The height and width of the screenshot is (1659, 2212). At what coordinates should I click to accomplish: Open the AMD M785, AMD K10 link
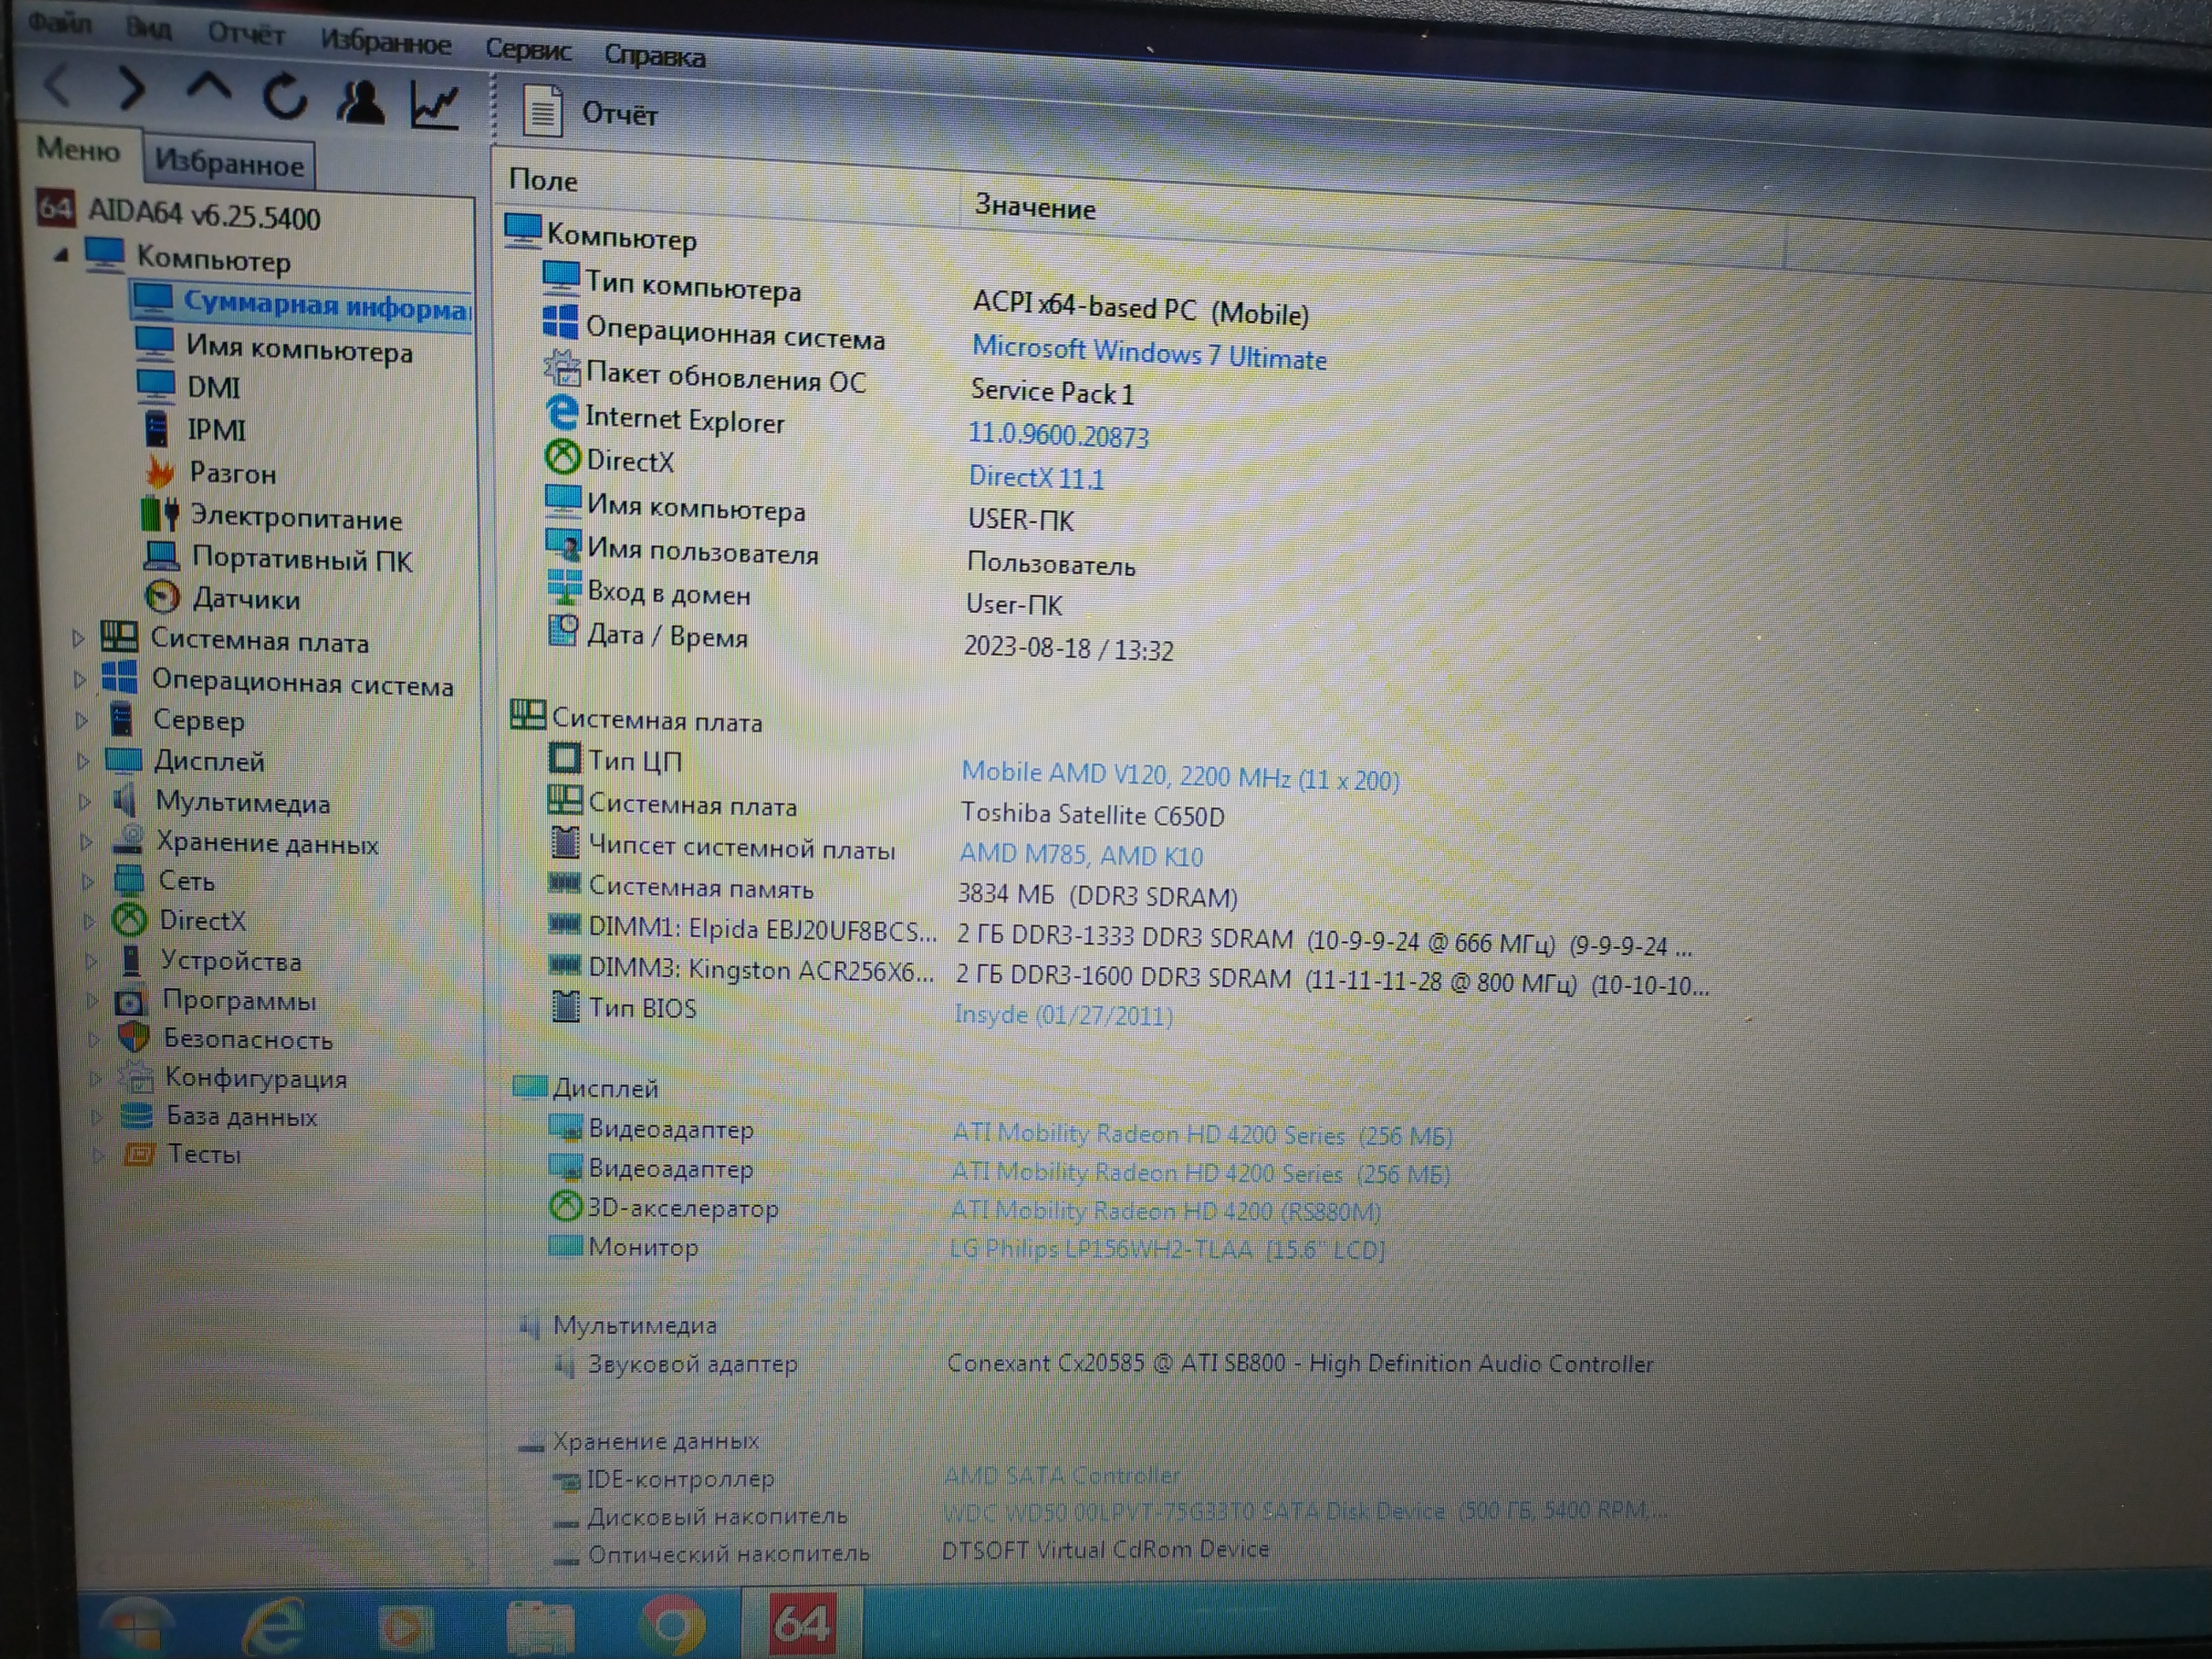click(1081, 855)
